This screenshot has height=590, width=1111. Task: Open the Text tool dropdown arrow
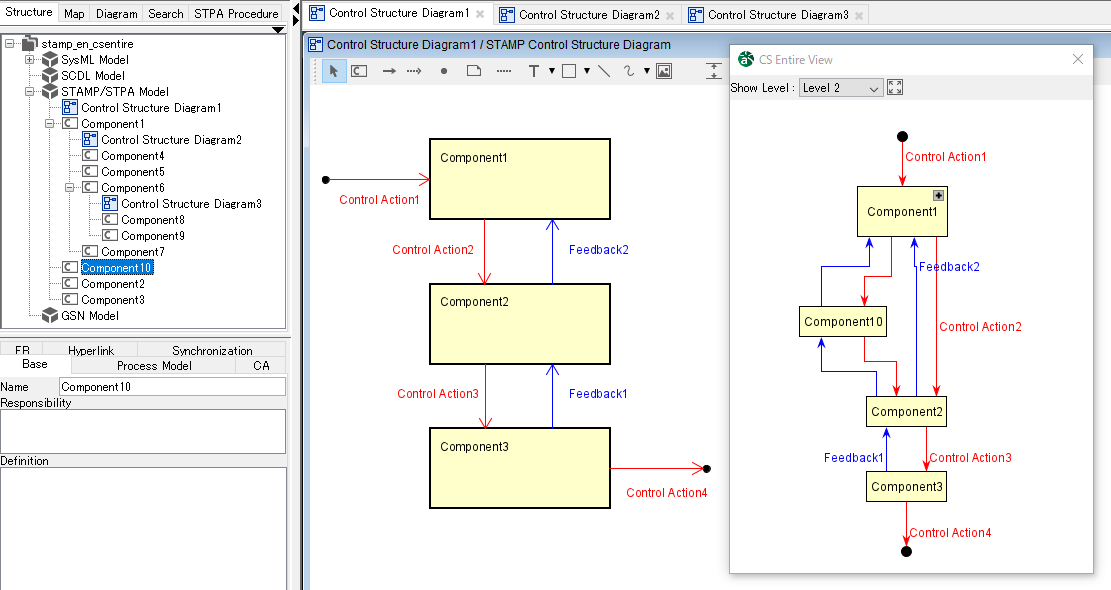551,71
